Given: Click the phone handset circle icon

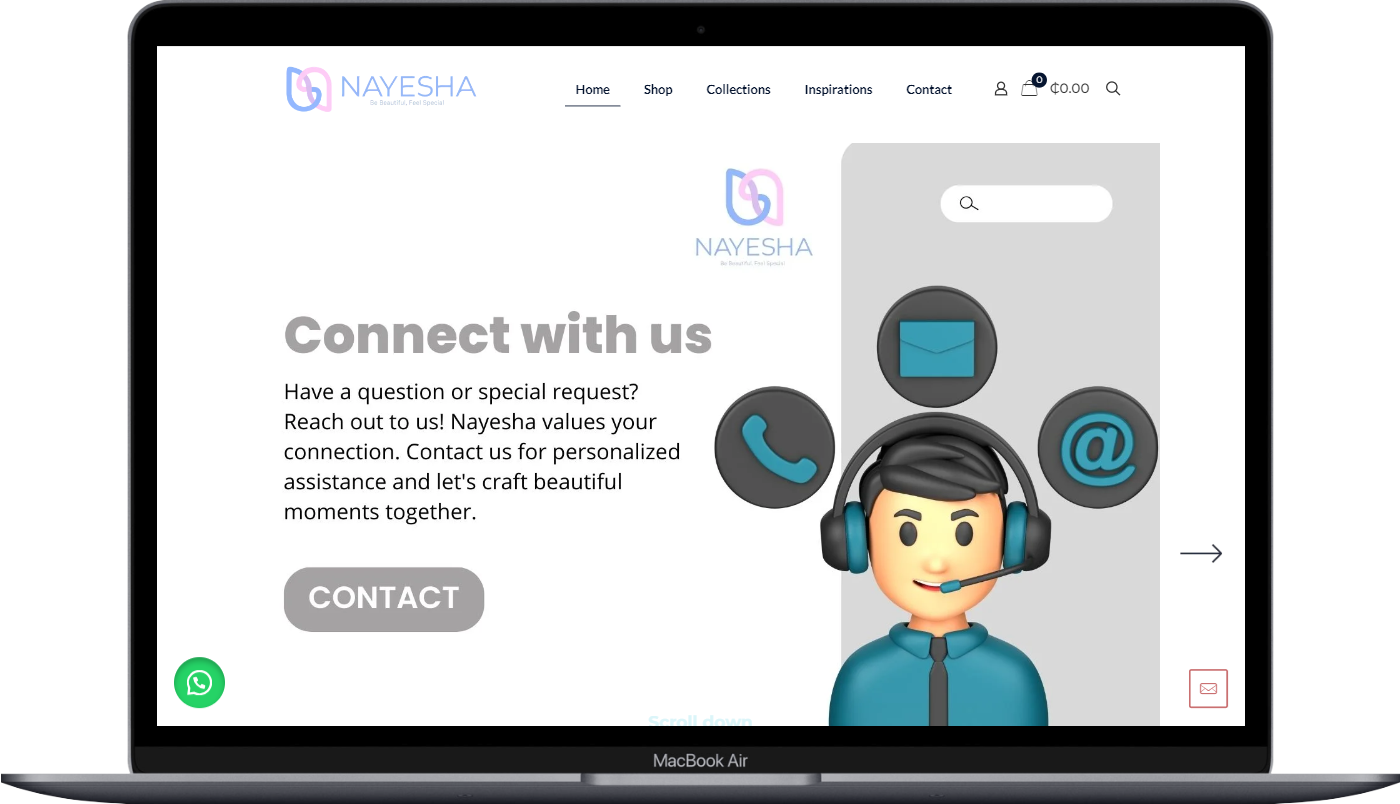Looking at the screenshot, I should click(774, 447).
